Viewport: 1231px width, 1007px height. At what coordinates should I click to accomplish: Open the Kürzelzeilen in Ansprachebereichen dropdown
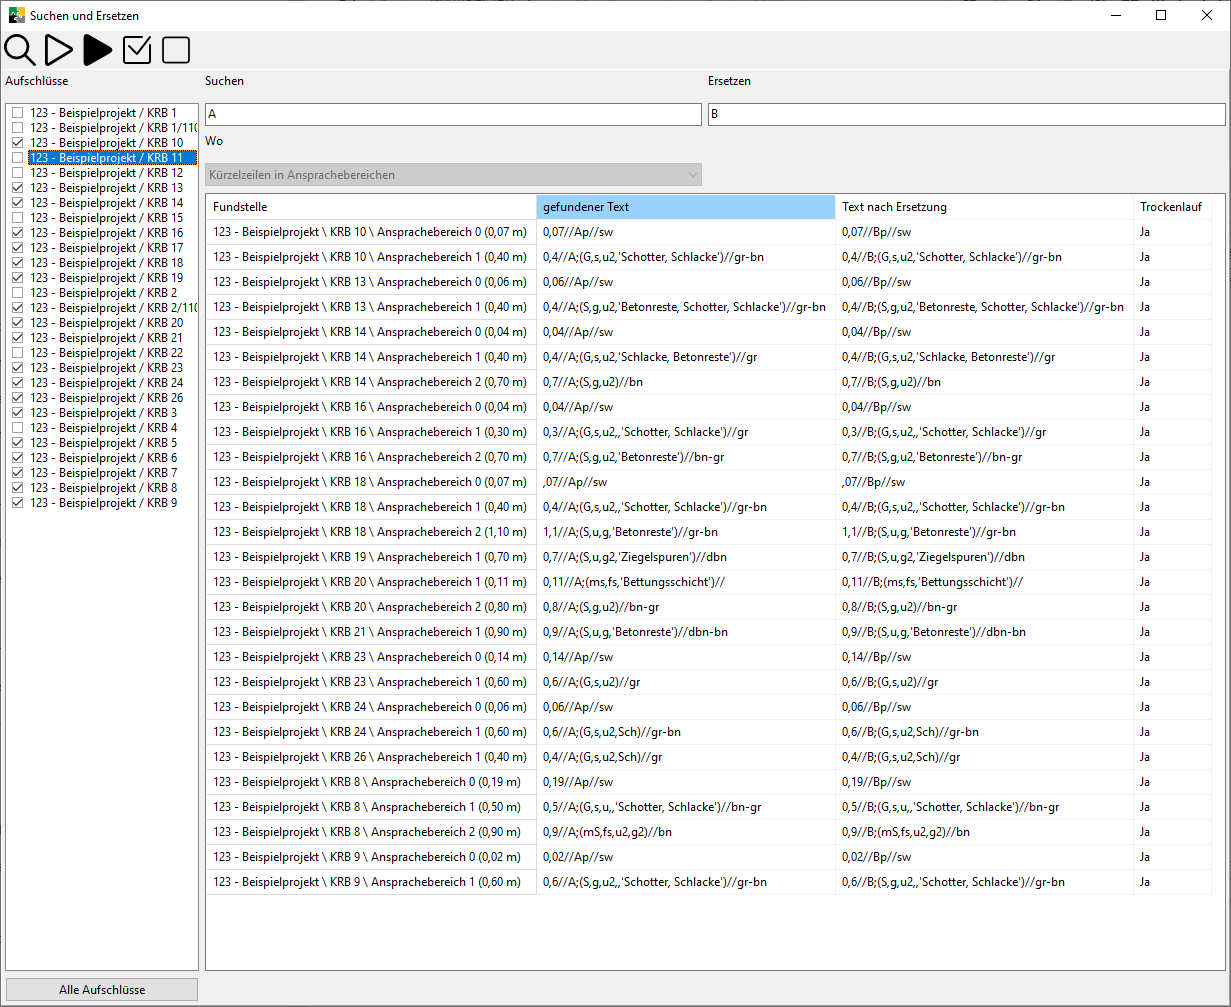(x=453, y=175)
